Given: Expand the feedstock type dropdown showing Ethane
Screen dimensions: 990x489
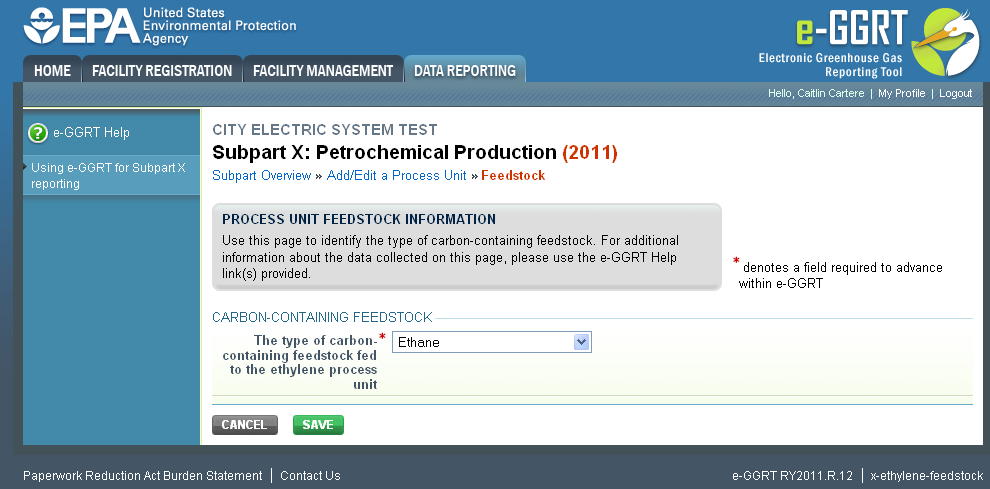Looking at the screenshot, I should pyautogui.click(x=492, y=342).
